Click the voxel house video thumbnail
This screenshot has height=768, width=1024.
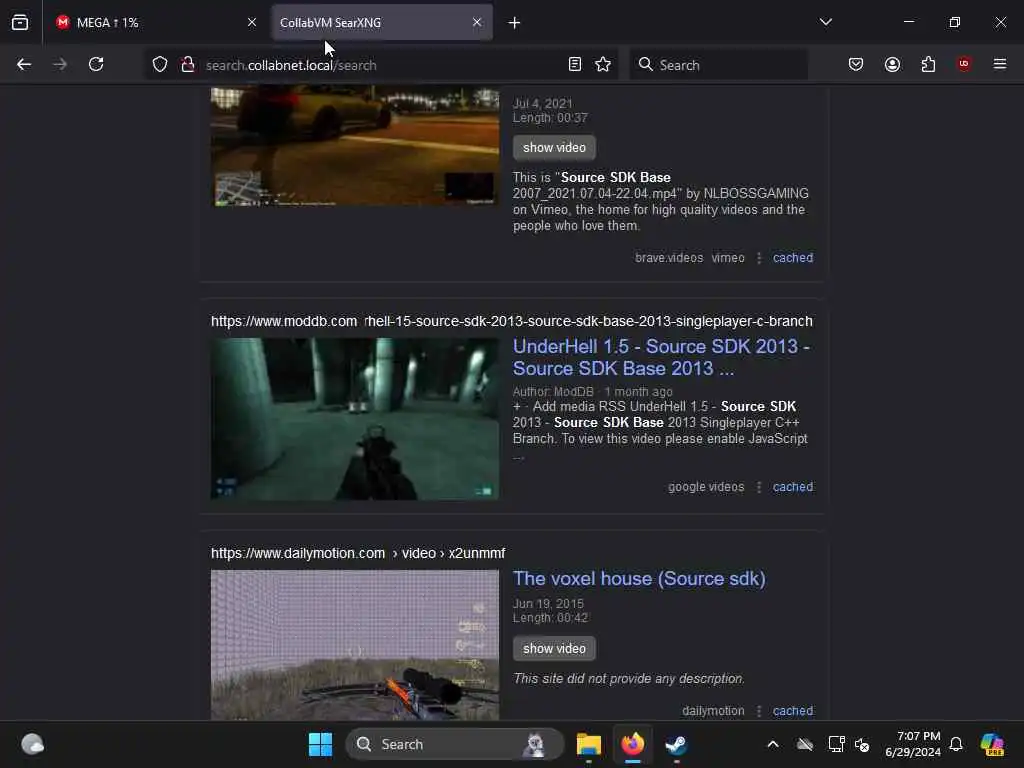click(355, 645)
